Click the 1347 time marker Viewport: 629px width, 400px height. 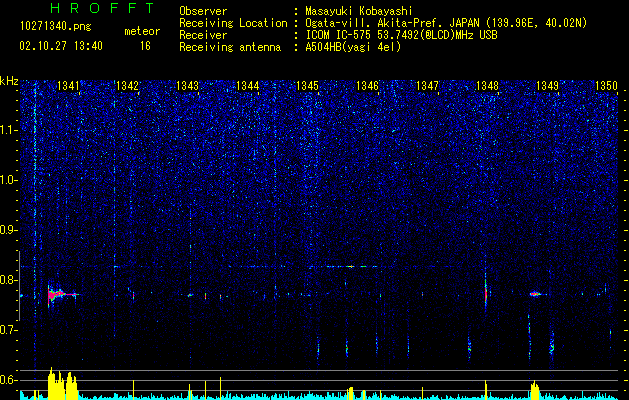[428, 86]
